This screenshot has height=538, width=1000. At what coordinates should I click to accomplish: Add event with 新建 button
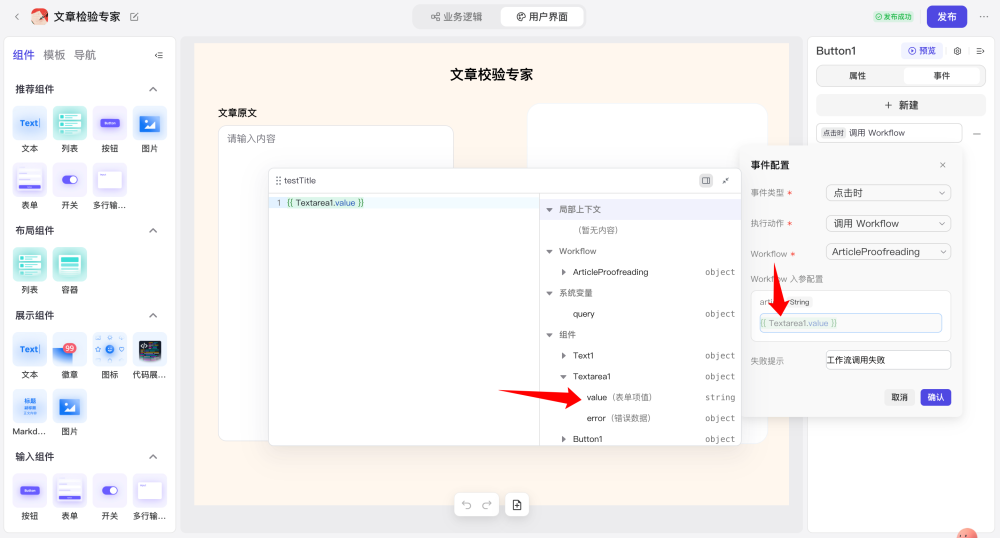[x=901, y=105]
